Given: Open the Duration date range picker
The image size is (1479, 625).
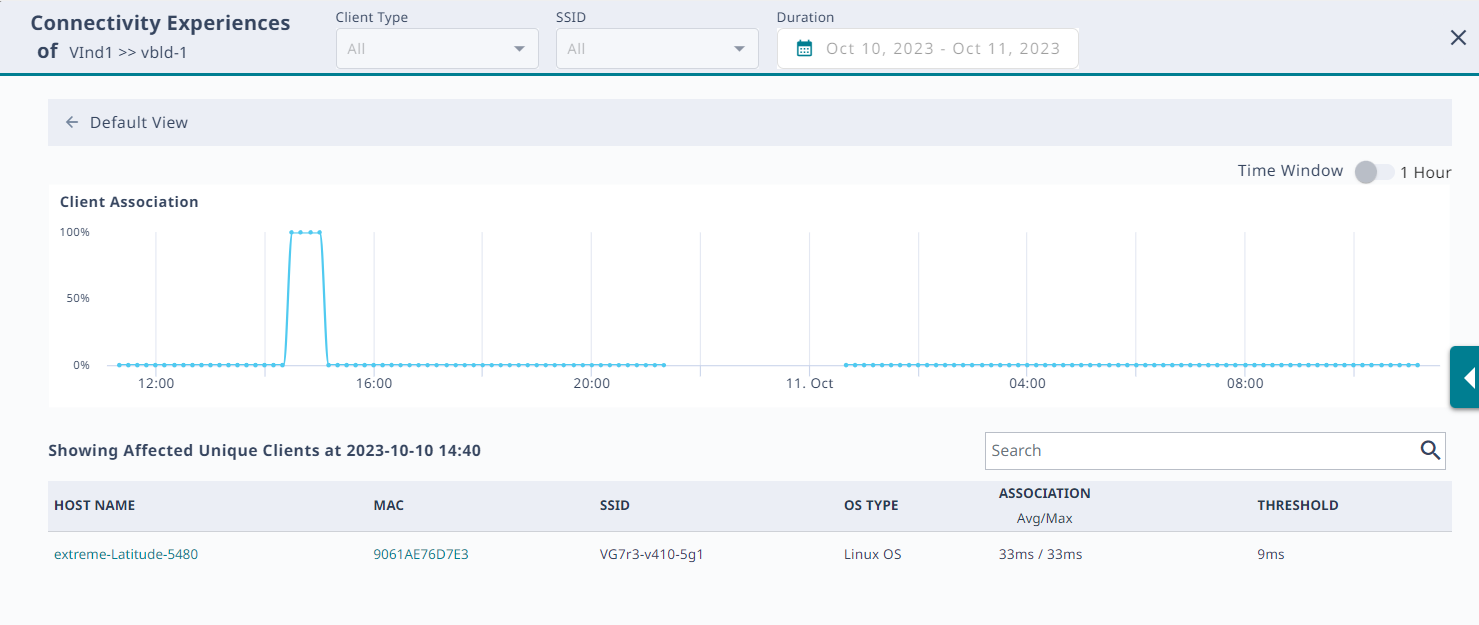Looking at the screenshot, I should point(941,48).
